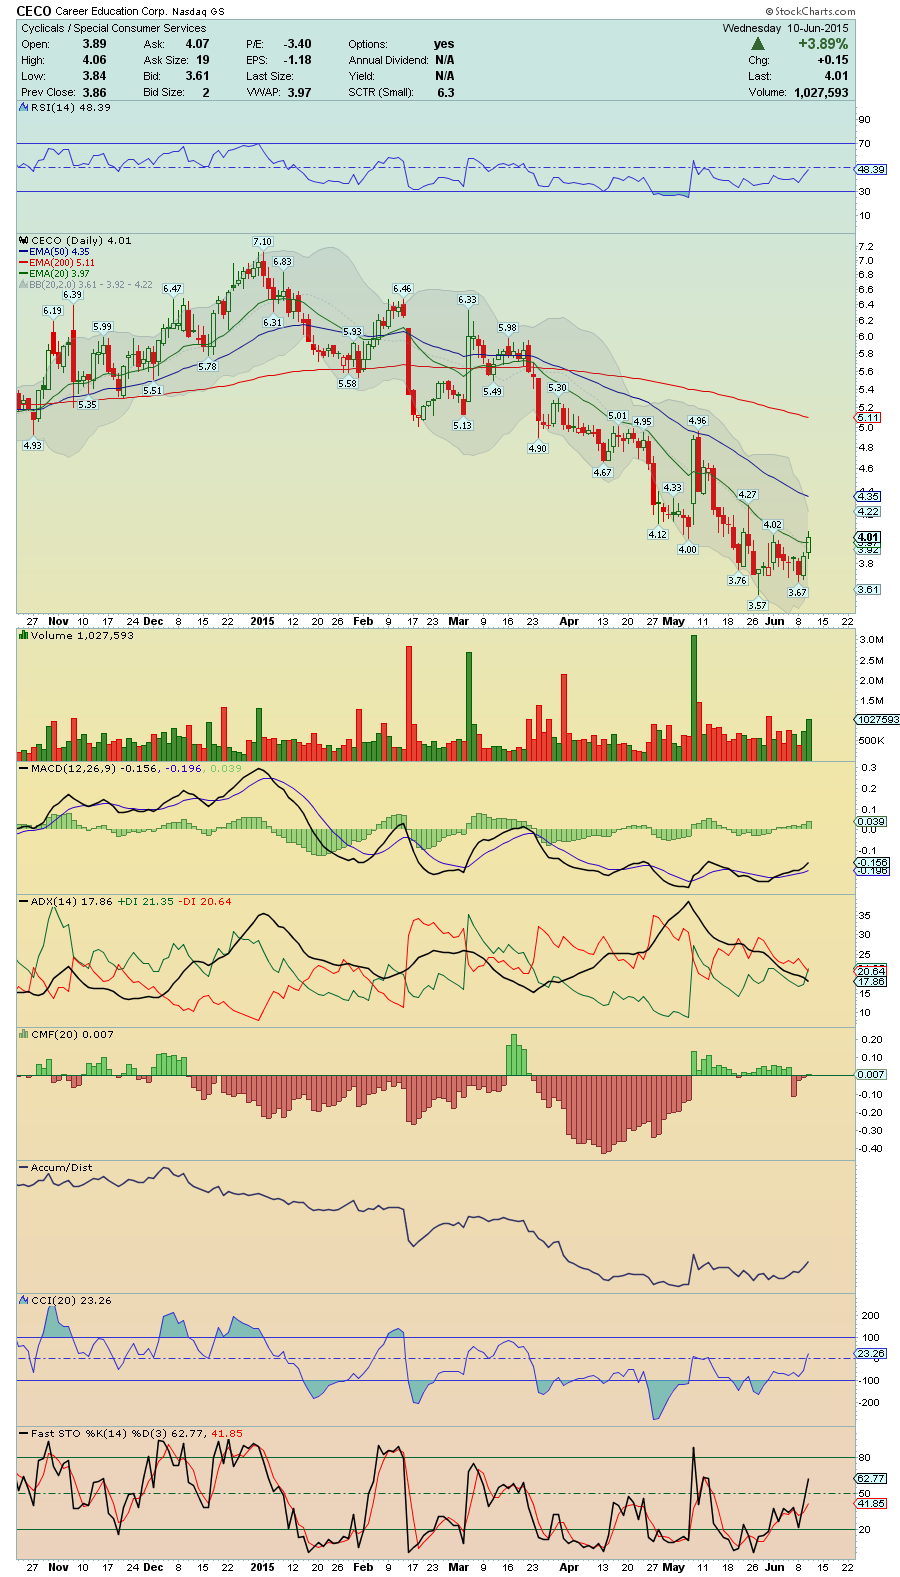The width and height of the screenshot is (900, 1577).
Task: Click the Options value 'yes'
Action: point(444,44)
